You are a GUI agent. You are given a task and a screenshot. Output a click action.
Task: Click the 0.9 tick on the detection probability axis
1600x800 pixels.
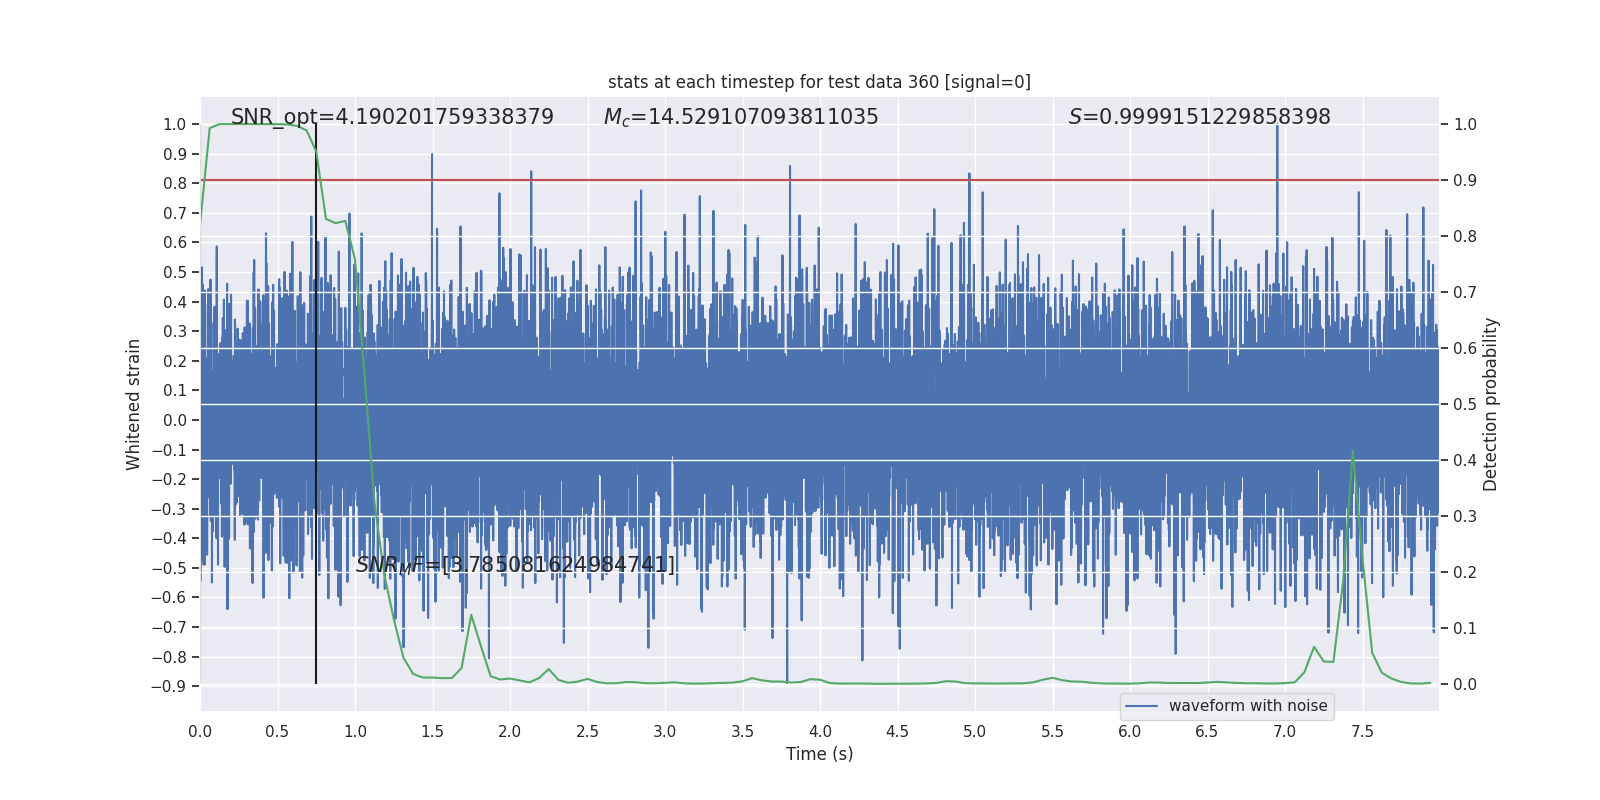pos(1465,181)
